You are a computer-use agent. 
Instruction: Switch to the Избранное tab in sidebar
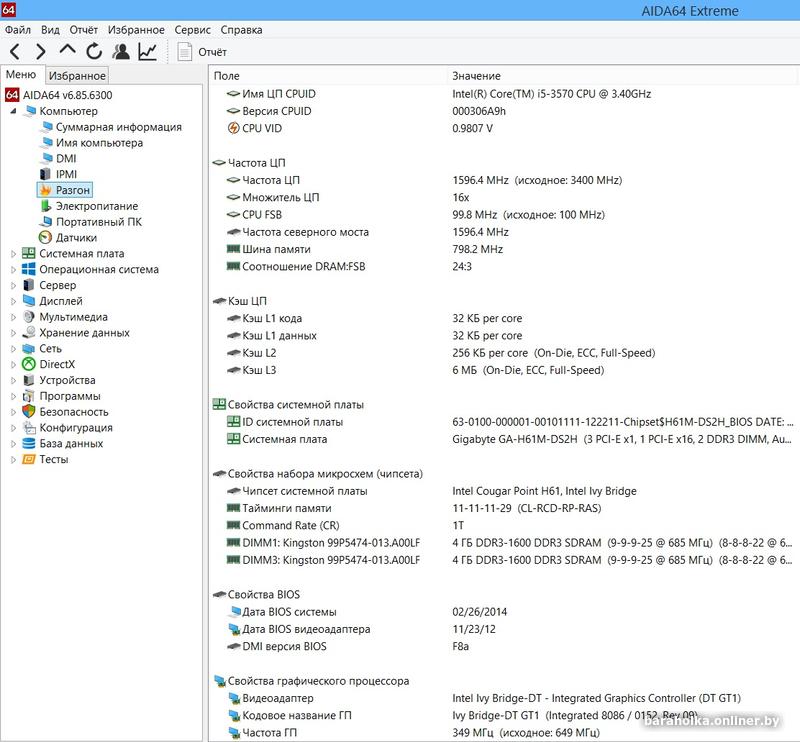click(77, 76)
